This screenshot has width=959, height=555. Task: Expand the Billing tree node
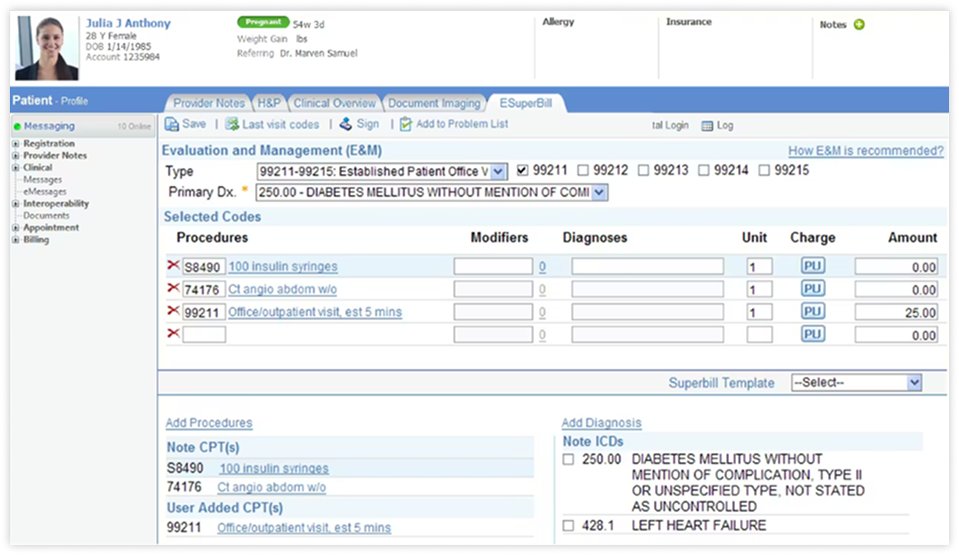(15, 240)
